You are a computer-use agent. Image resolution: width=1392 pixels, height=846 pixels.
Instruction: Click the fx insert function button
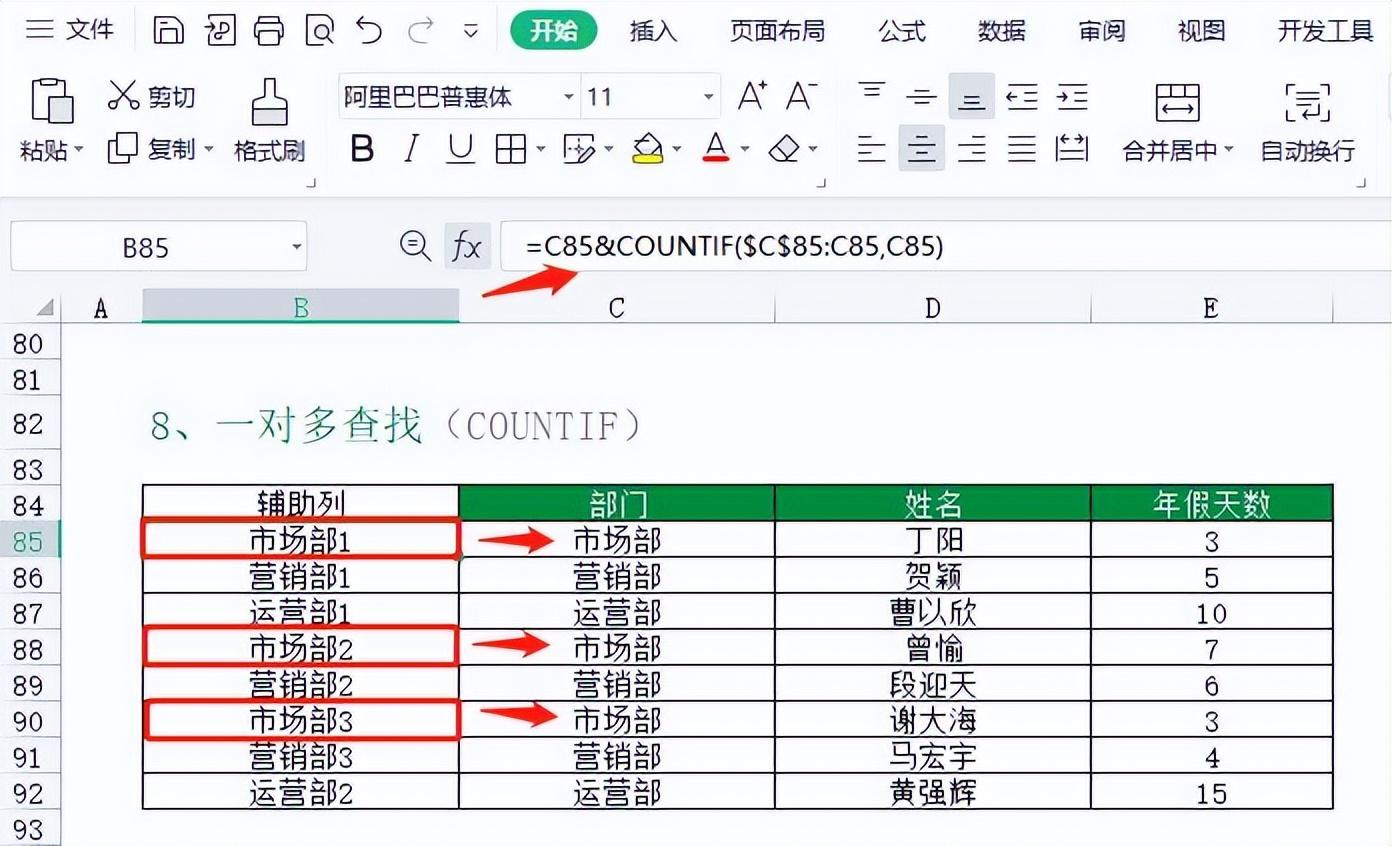467,246
